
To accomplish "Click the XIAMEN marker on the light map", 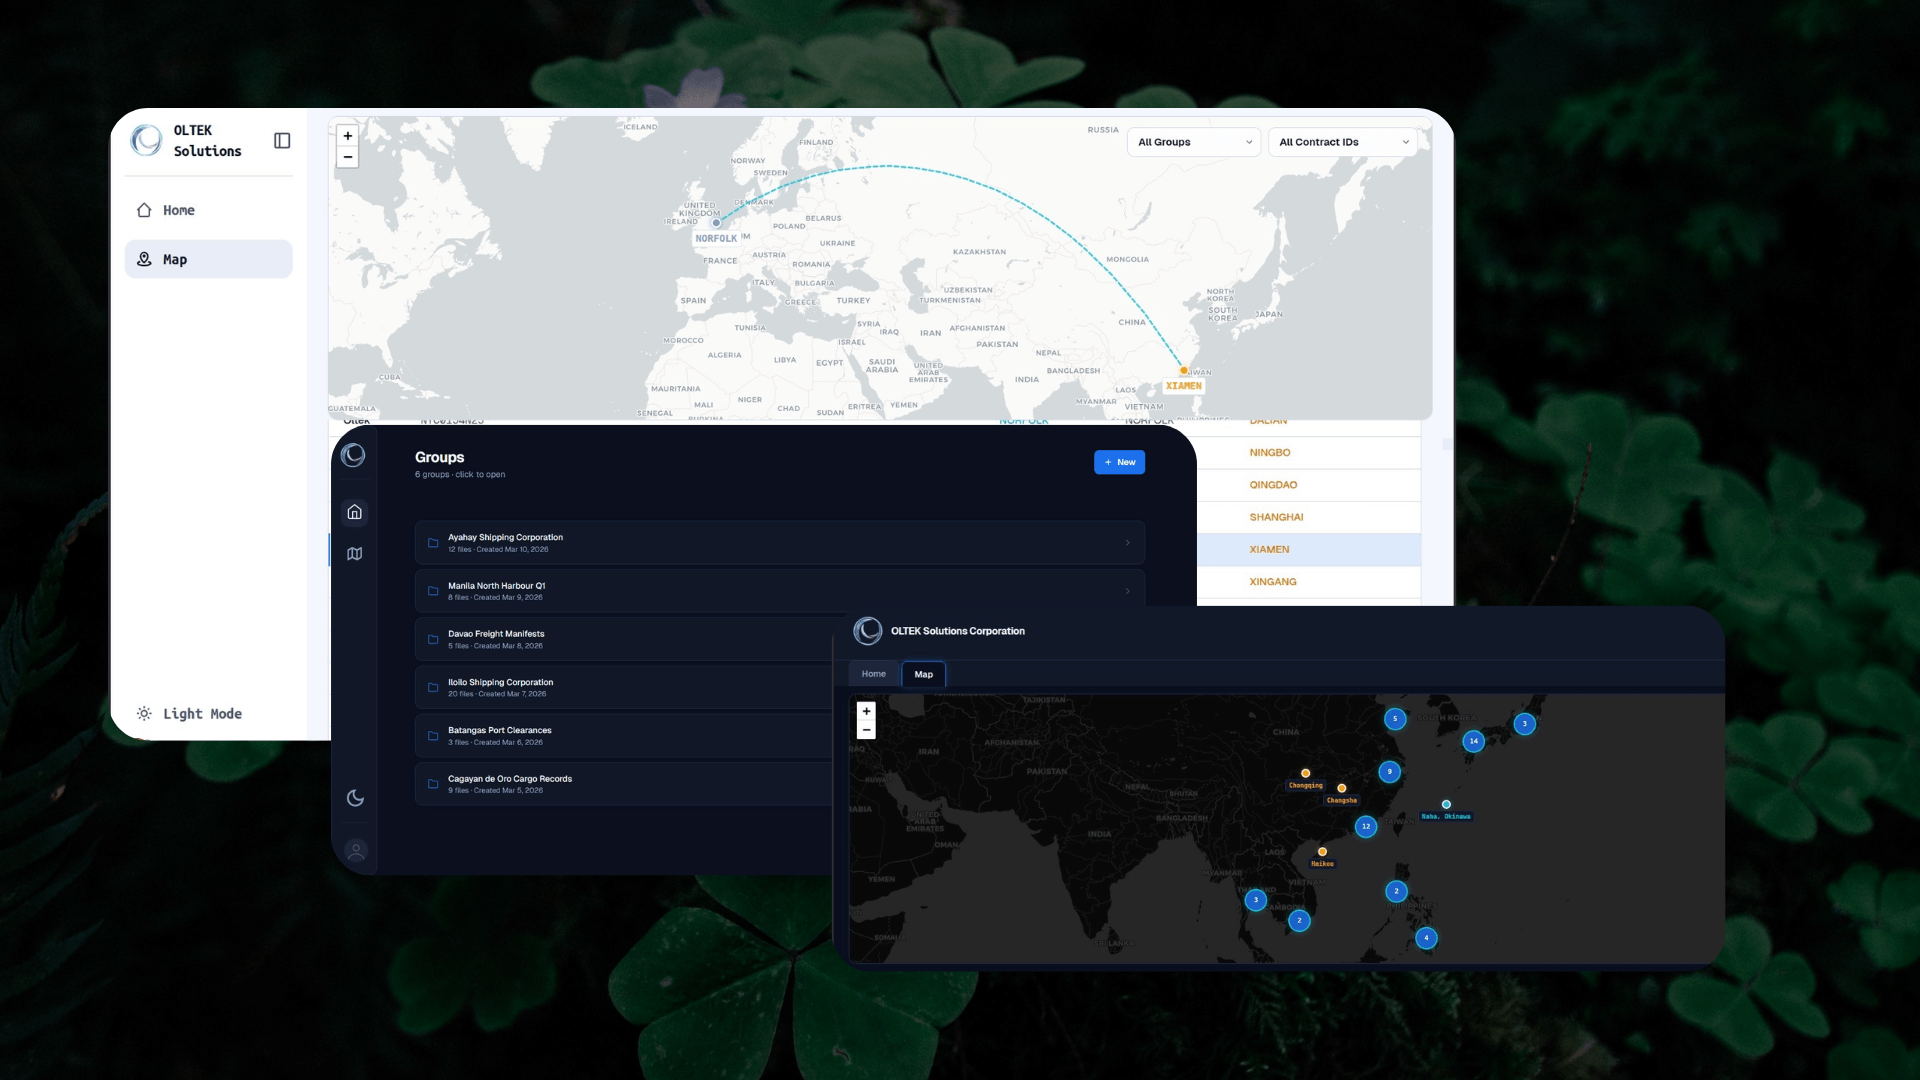I will coord(1183,369).
